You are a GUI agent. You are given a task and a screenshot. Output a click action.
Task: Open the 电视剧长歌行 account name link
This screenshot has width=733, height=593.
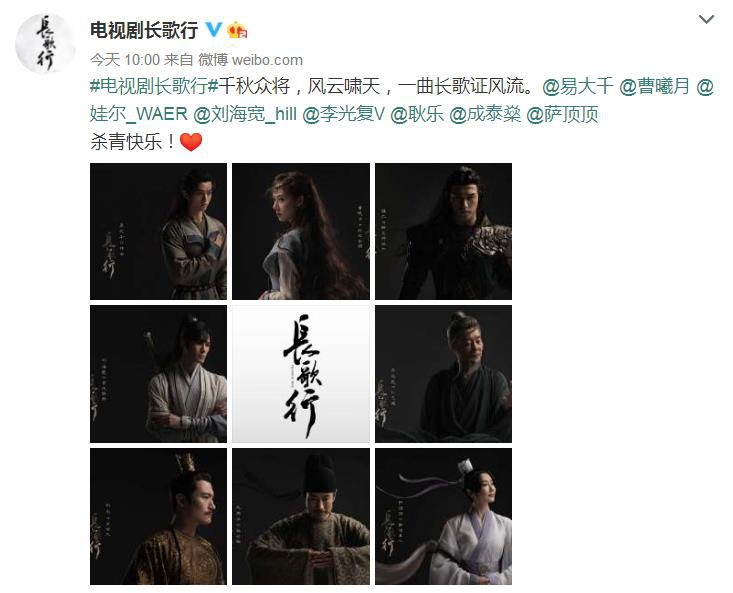[x=144, y=30]
